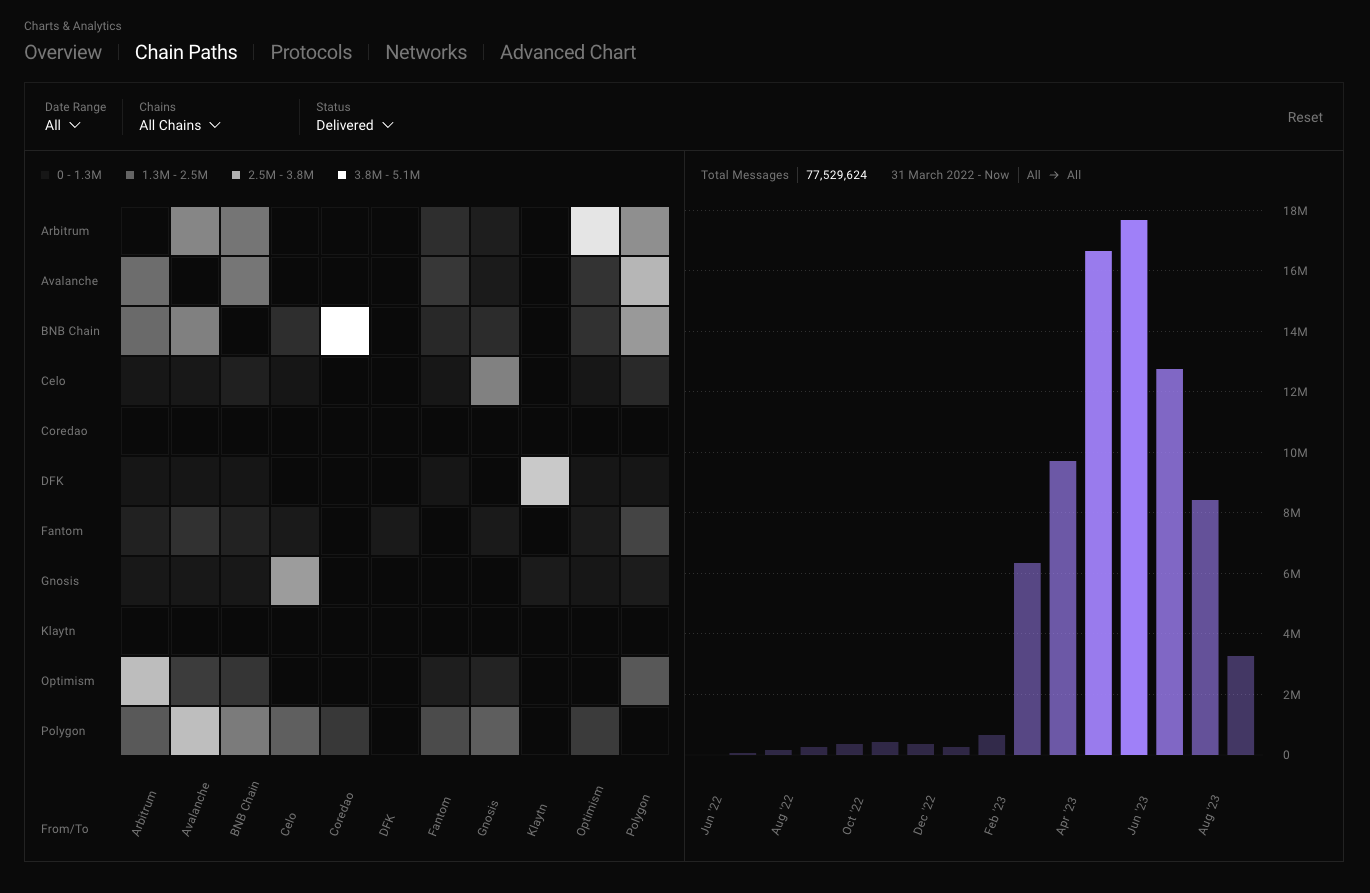Click the DFK to Klaytn heatmap cell
This screenshot has width=1370, height=893.
point(544,480)
